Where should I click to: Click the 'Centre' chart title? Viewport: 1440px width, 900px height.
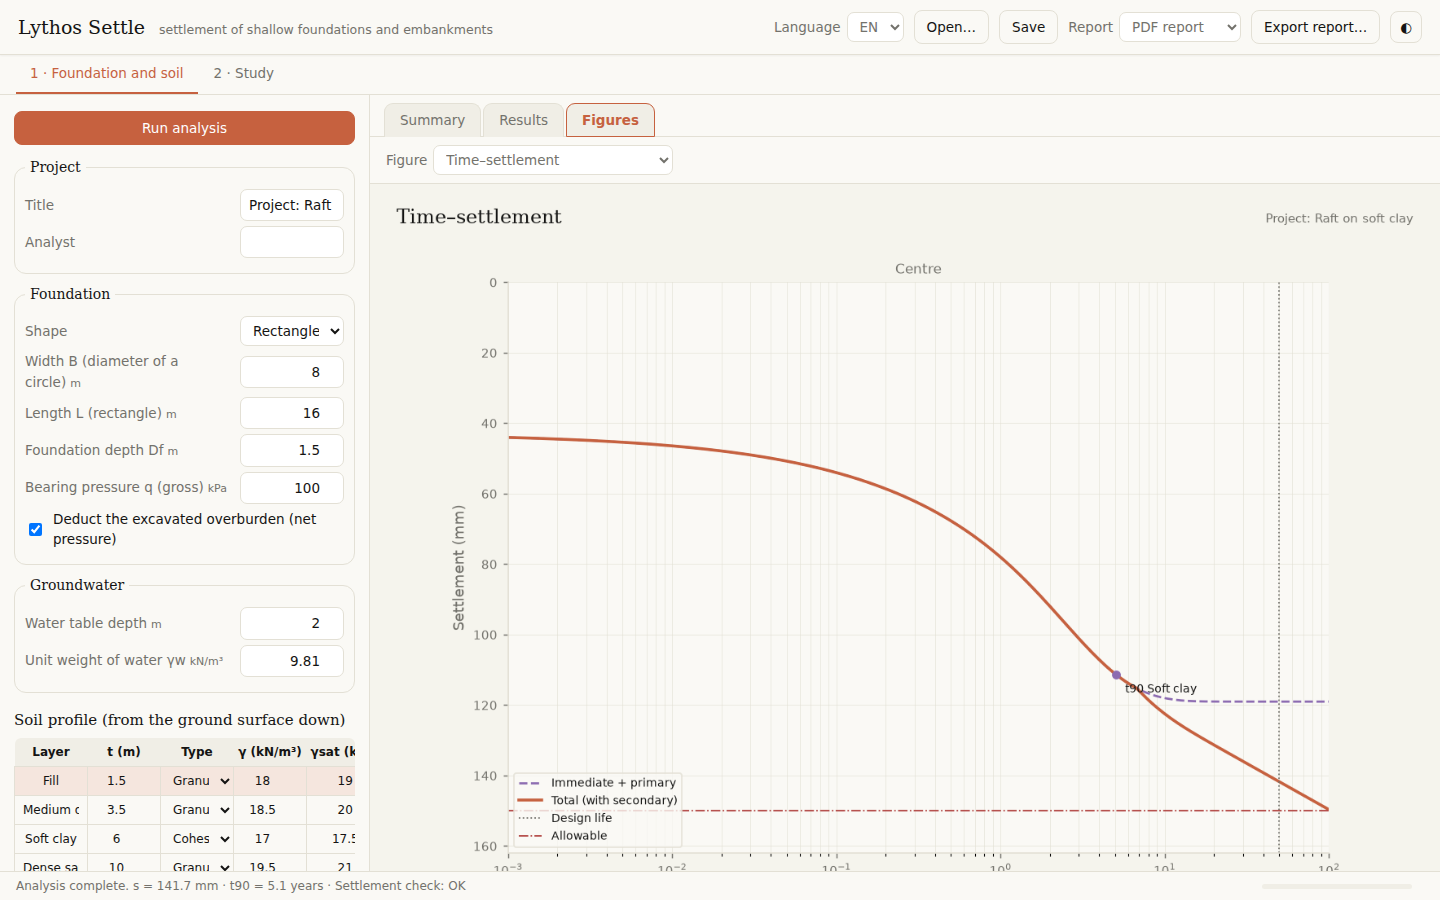(918, 269)
